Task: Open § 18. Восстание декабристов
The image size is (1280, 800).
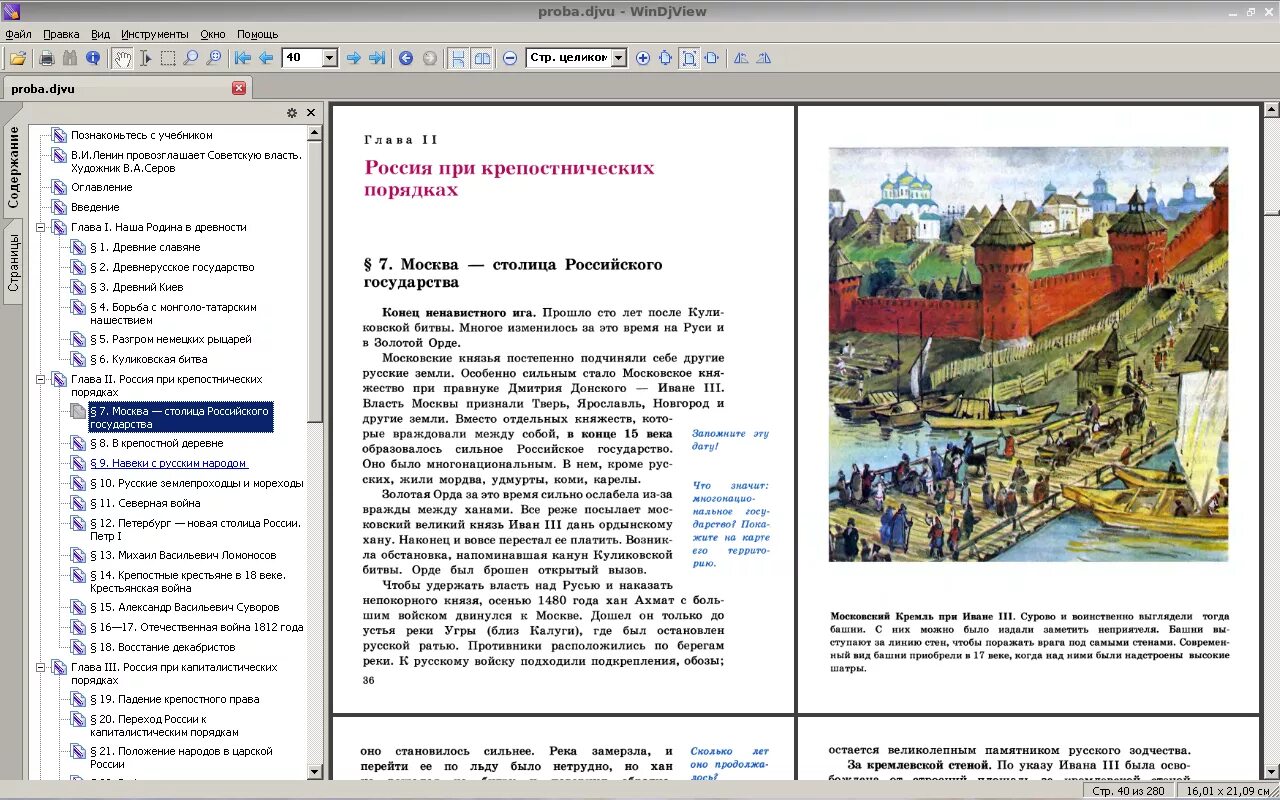Action: pyautogui.click(x=162, y=647)
